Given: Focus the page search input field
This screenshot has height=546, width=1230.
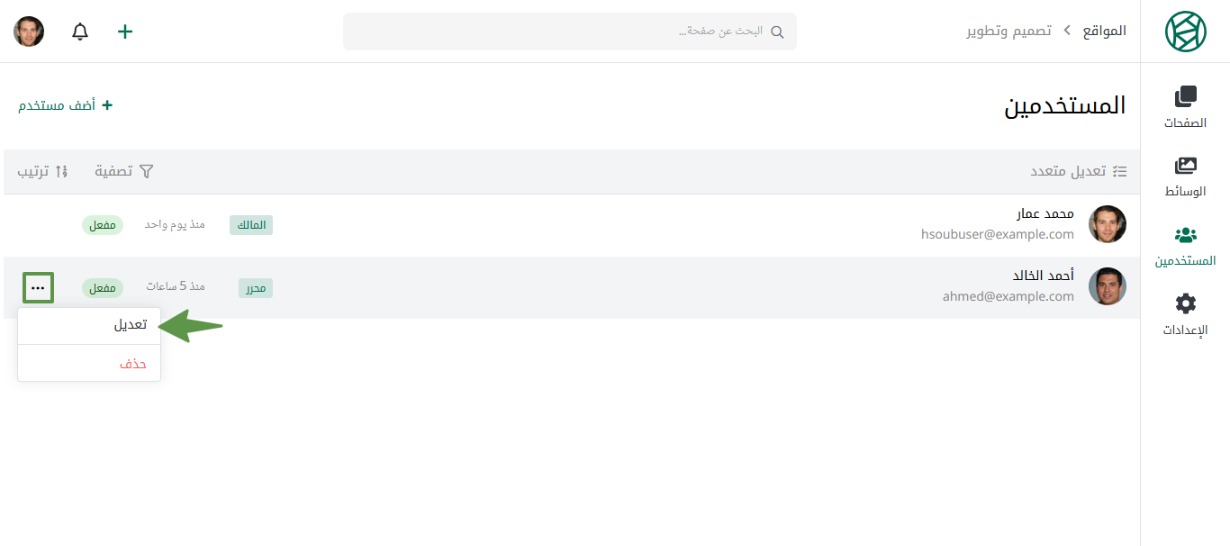Looking at the screenshot, I should [570, 31].
